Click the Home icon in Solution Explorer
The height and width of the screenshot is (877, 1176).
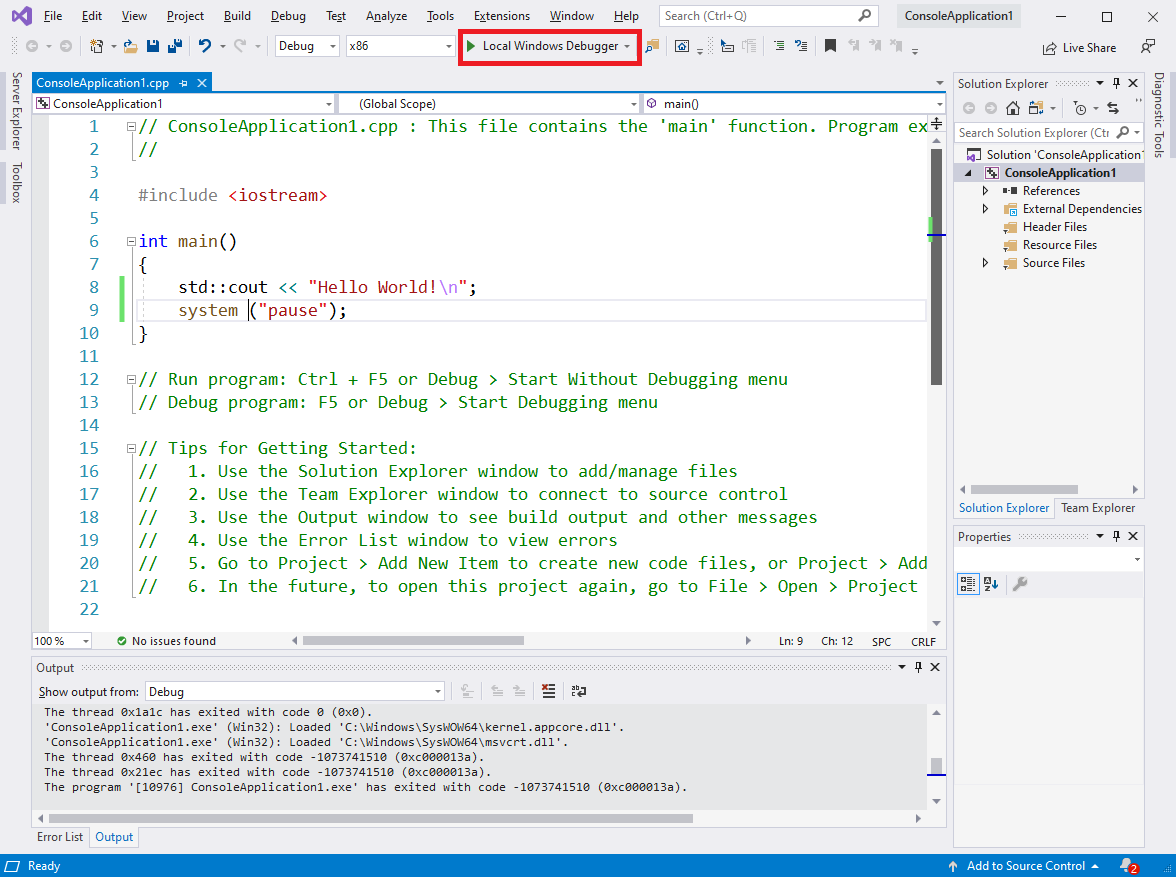pyautogui.click(x=1012, y=108)
